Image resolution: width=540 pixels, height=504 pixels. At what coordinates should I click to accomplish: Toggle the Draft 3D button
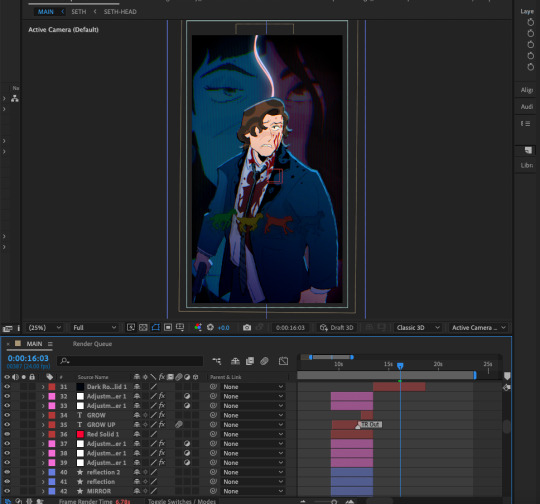(336, 327)
